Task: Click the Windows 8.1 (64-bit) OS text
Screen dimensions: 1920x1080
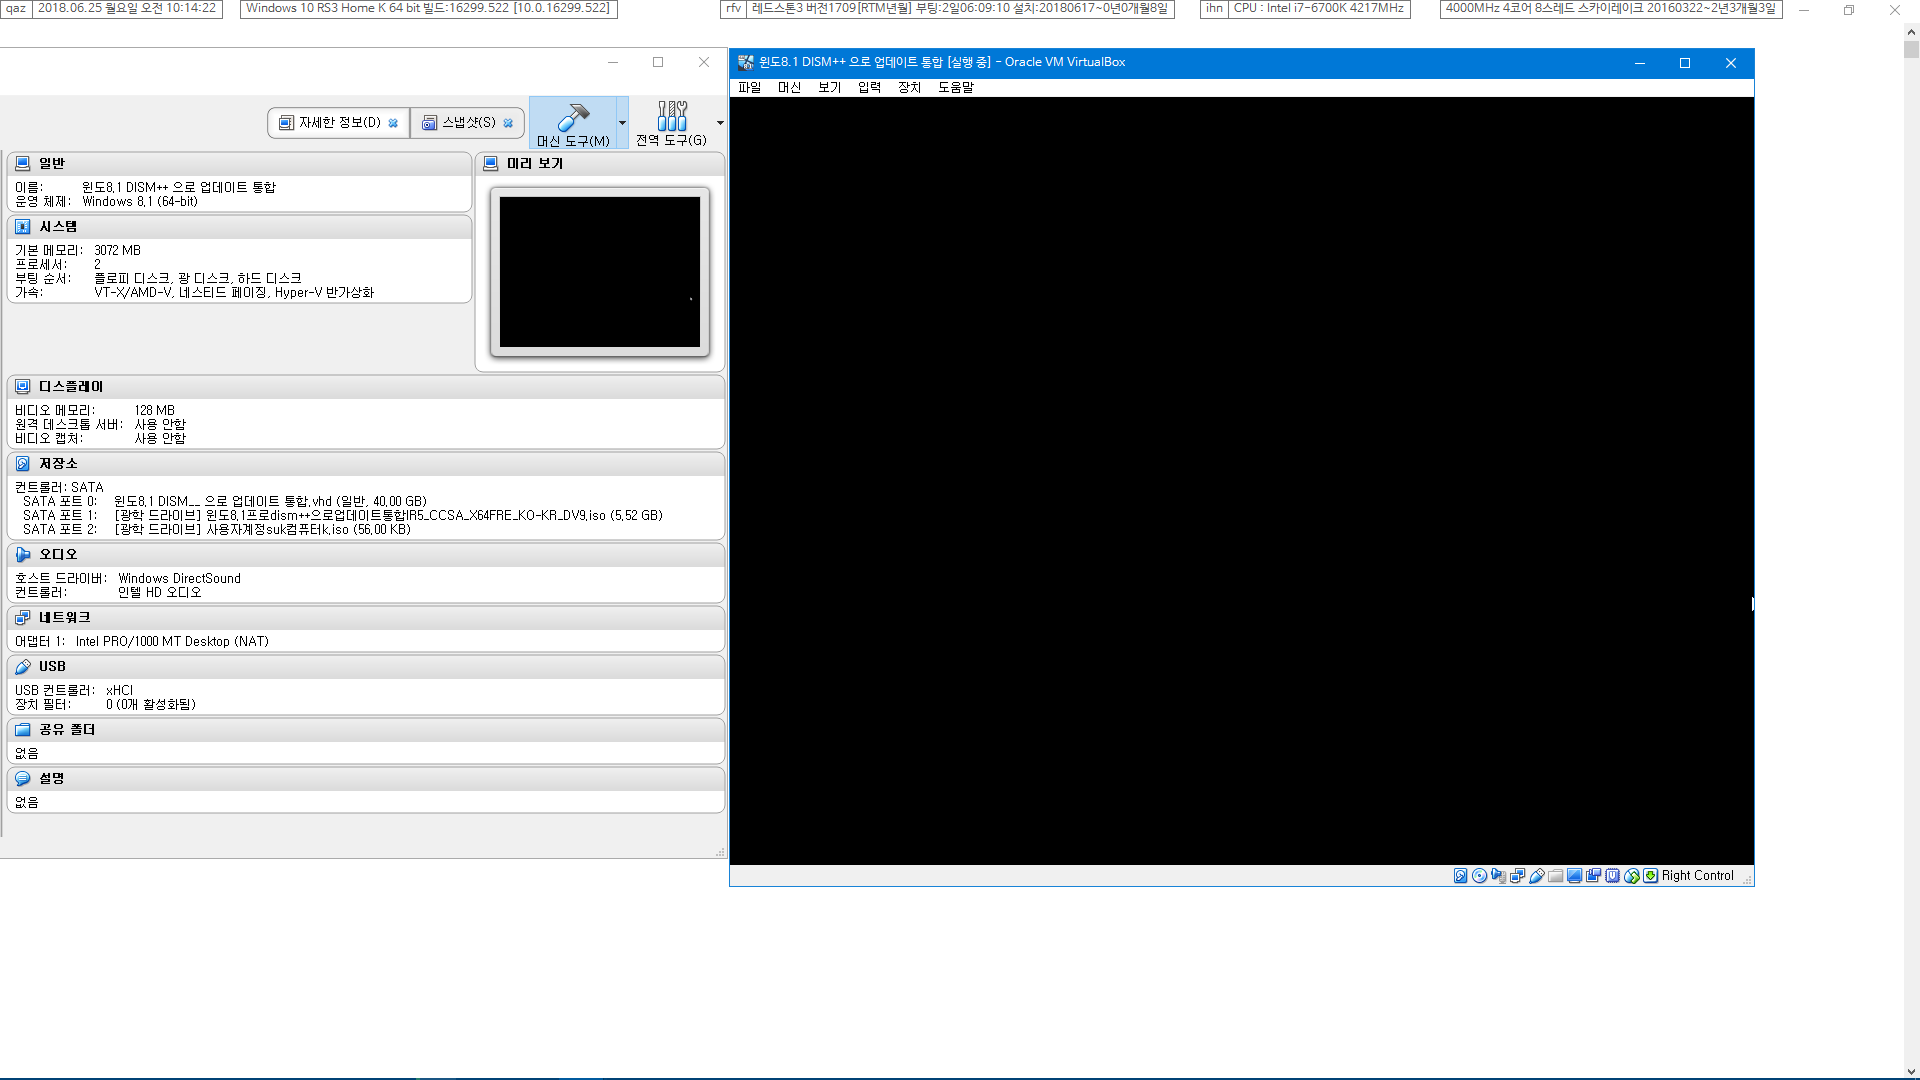Action: [140, 202]
